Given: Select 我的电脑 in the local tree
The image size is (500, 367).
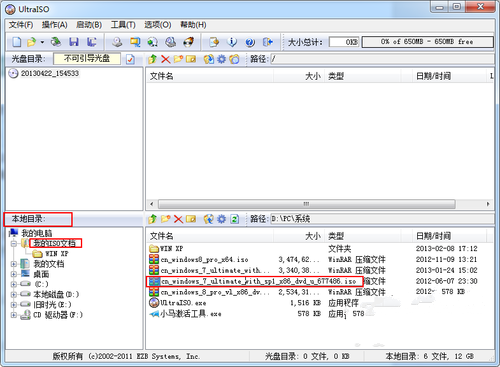Looking at the screenshot, I should 37,233.
